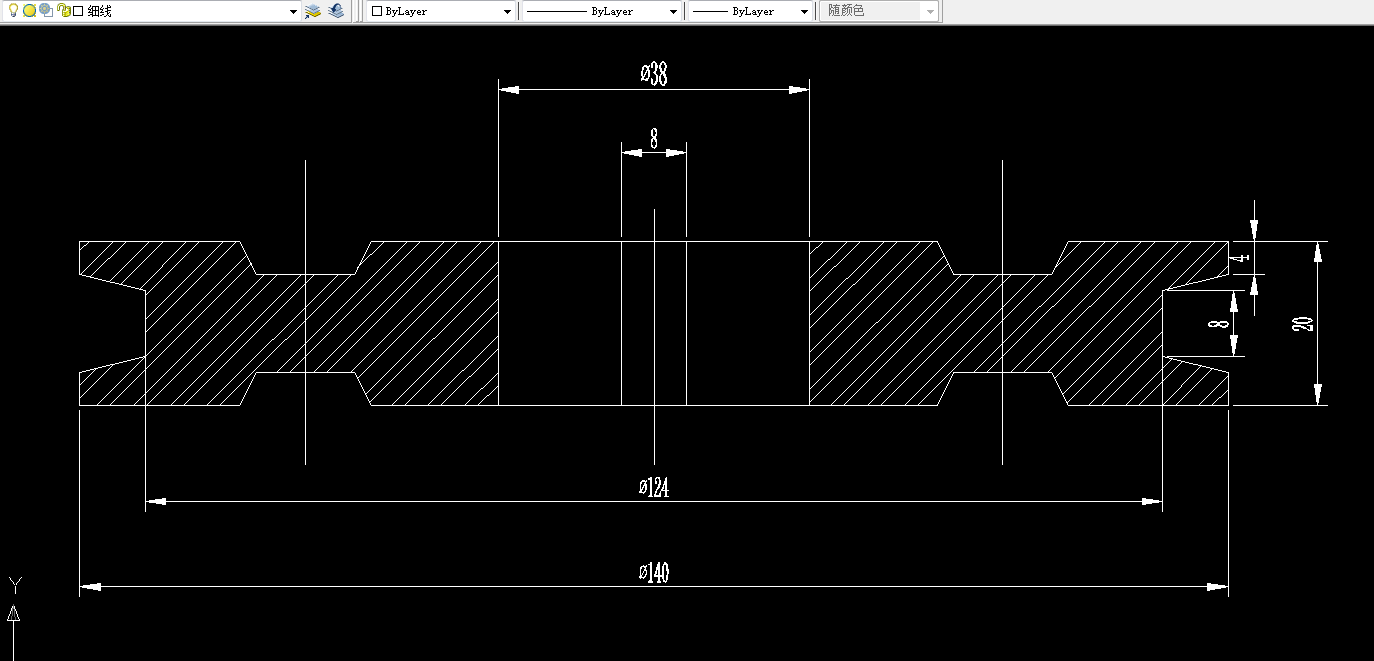Select the ø140 dimension text
This screenshot has width=1374, height=661.
point(654,573)
